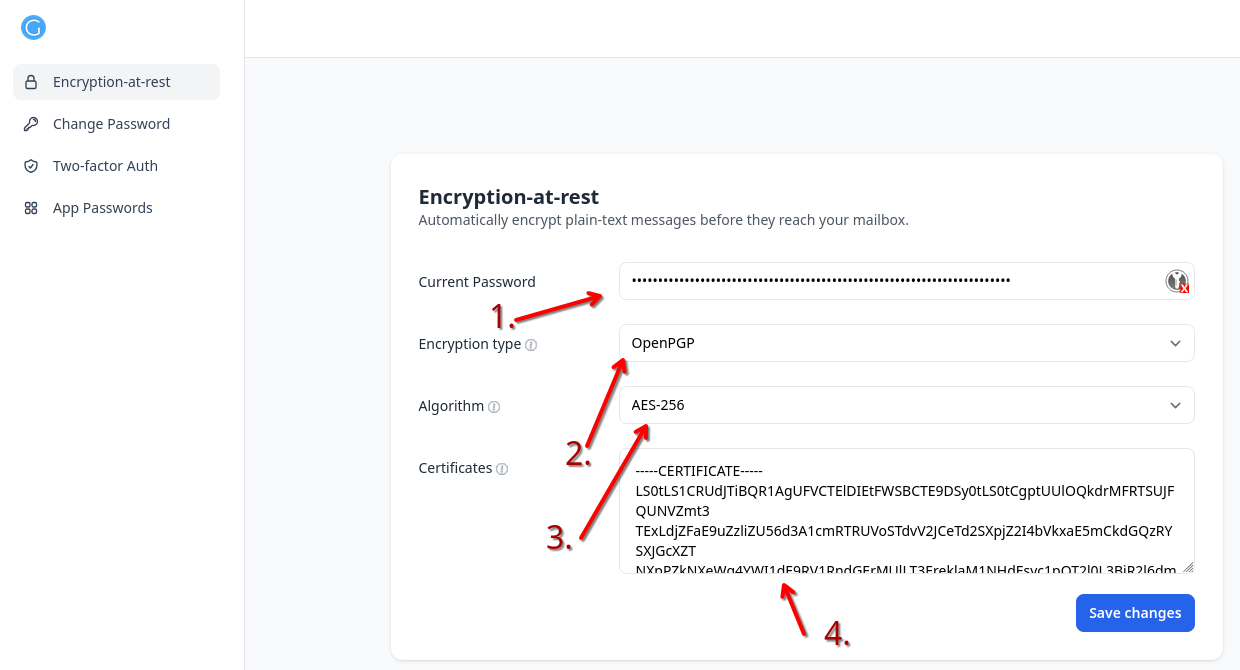Click the grid icon beside App Passwords

pyautogui.click(x=31, y=208)
